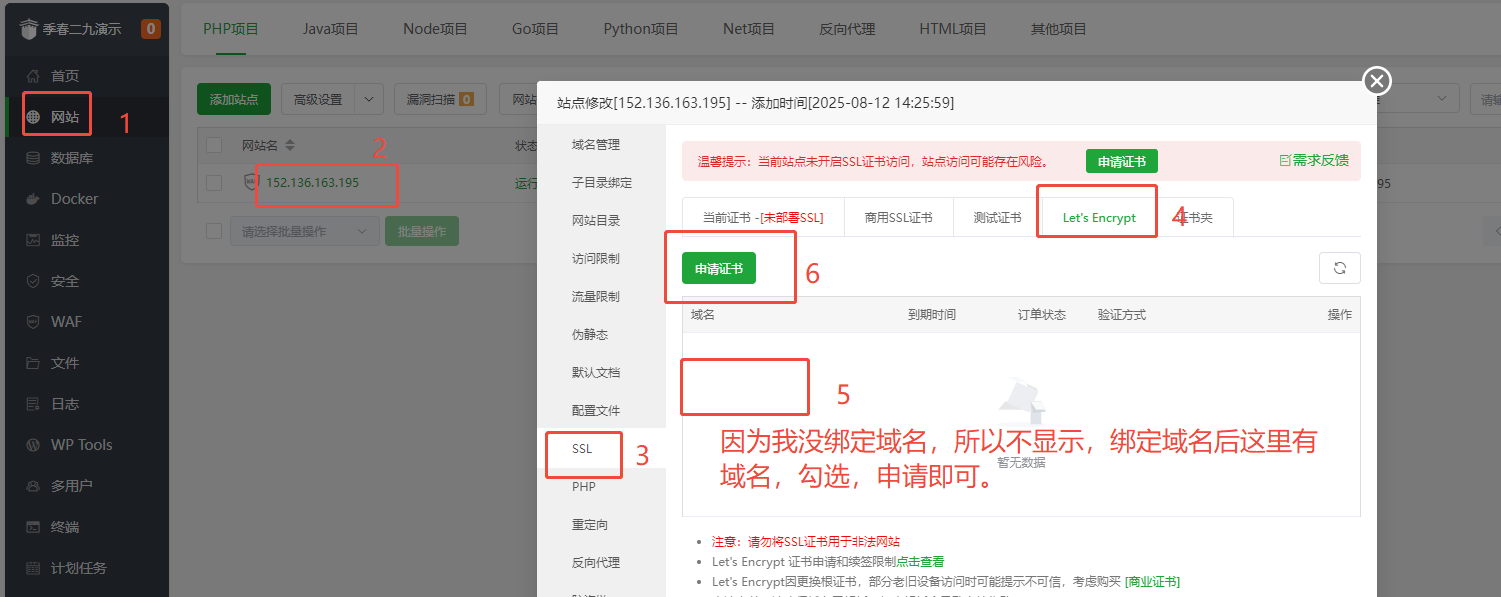Select the 商用SSL证书 tab
The image size is (1501, 597).
coord(898,217)
